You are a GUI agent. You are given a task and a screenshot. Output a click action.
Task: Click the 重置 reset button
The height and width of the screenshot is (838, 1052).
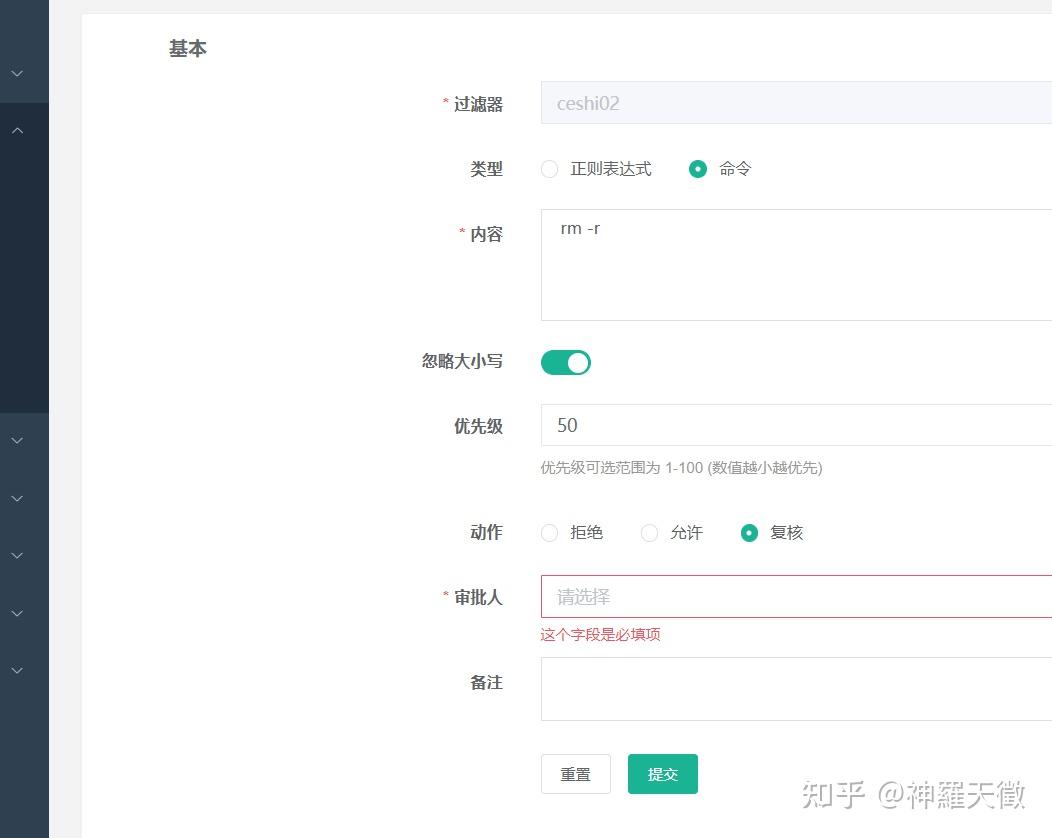(x=575, y=773)
